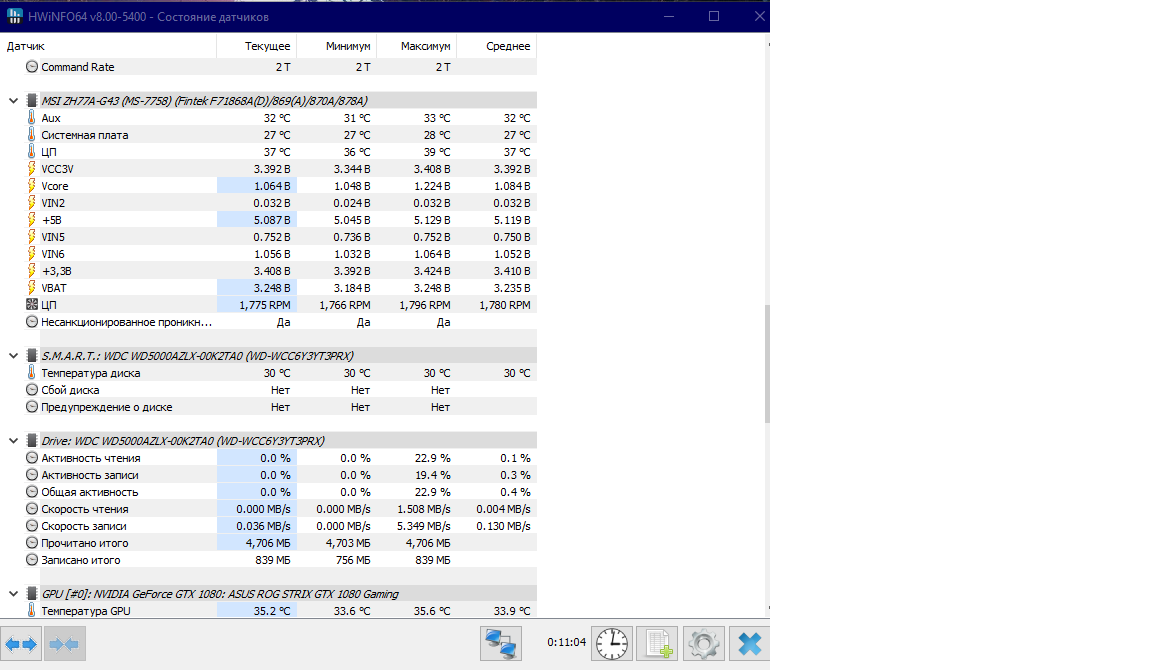Click the Датчик column header

pyautogui.click(x=108, y=46)
